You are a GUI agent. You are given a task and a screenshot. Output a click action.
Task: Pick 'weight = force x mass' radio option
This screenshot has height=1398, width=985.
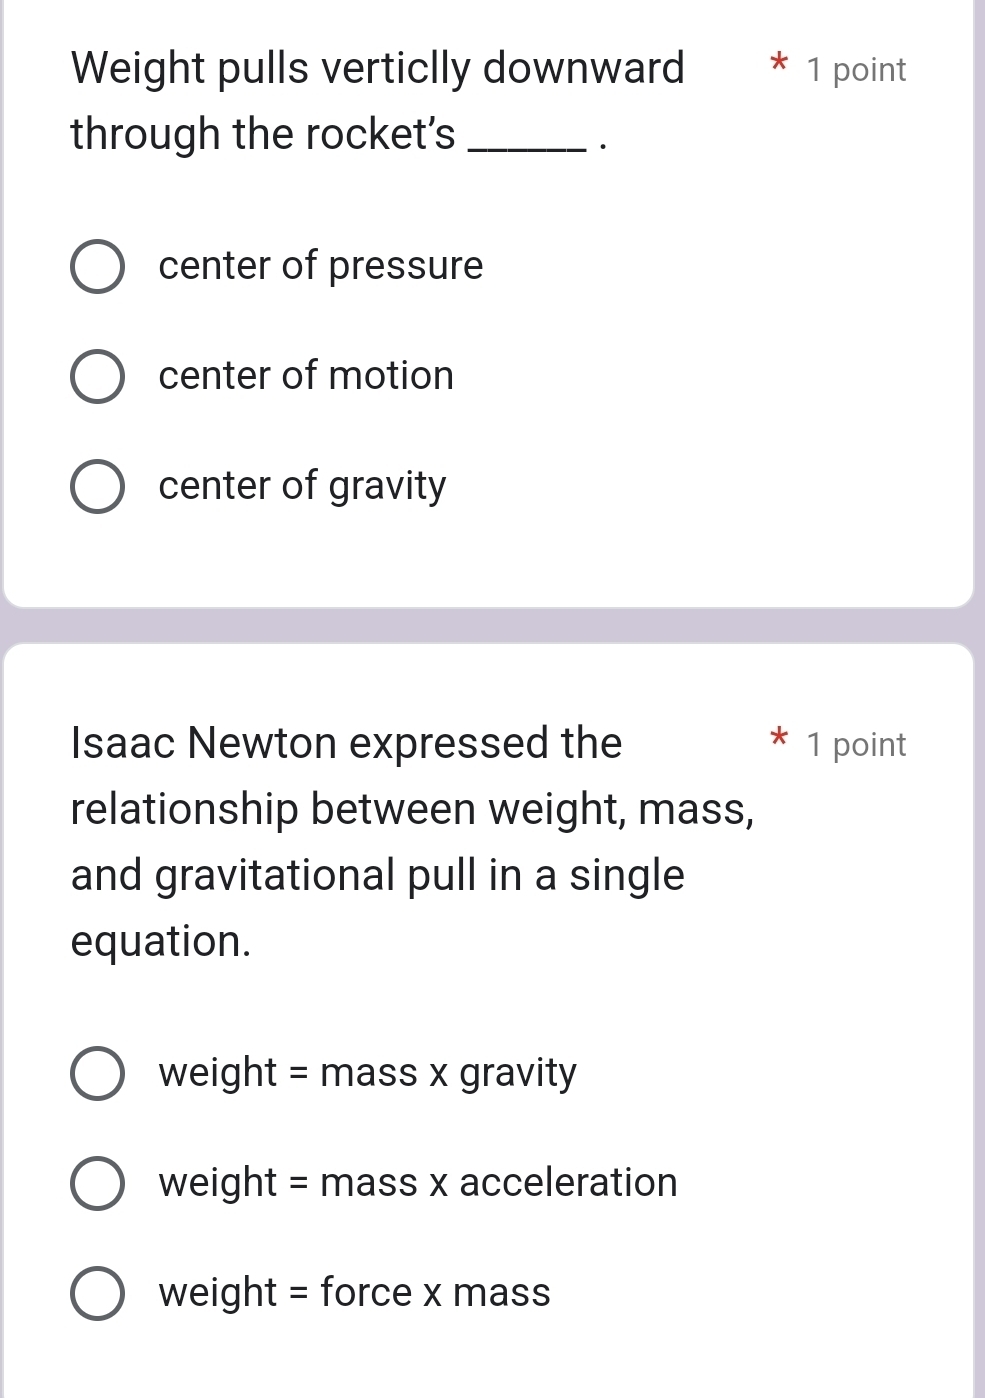coord(97,1293)
